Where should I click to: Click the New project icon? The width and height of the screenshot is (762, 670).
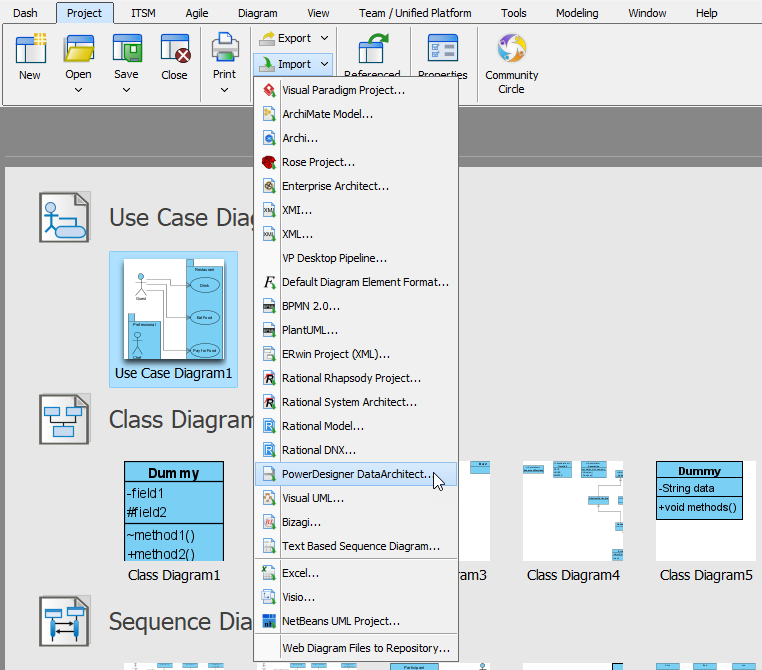[31, 48]
